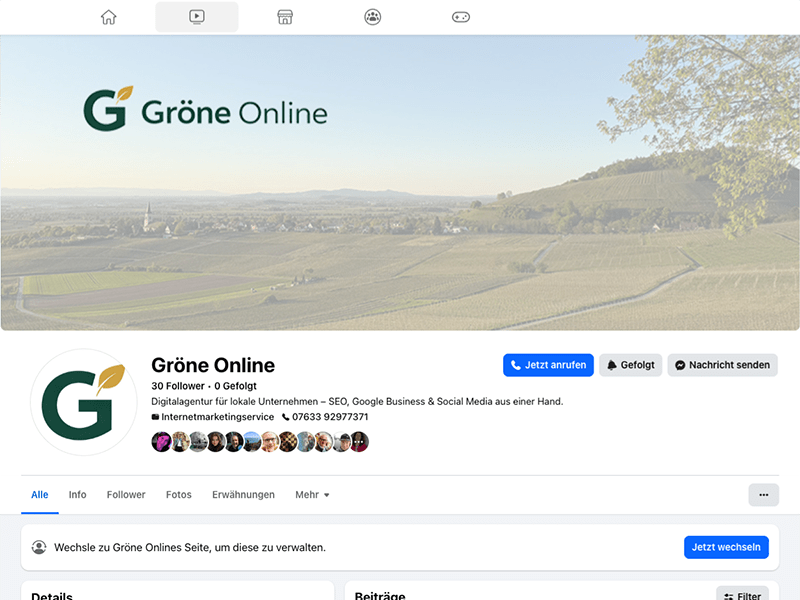
Task: Open first follower avatar with purple image
Action: (162, 442)
